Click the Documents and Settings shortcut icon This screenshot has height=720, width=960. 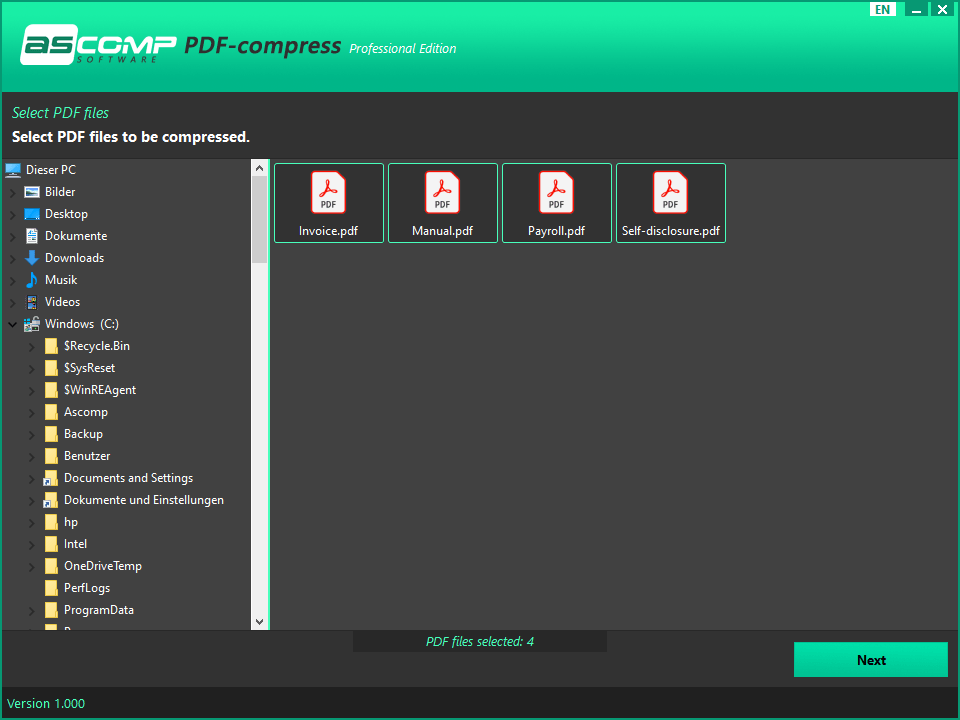point(51,479)
